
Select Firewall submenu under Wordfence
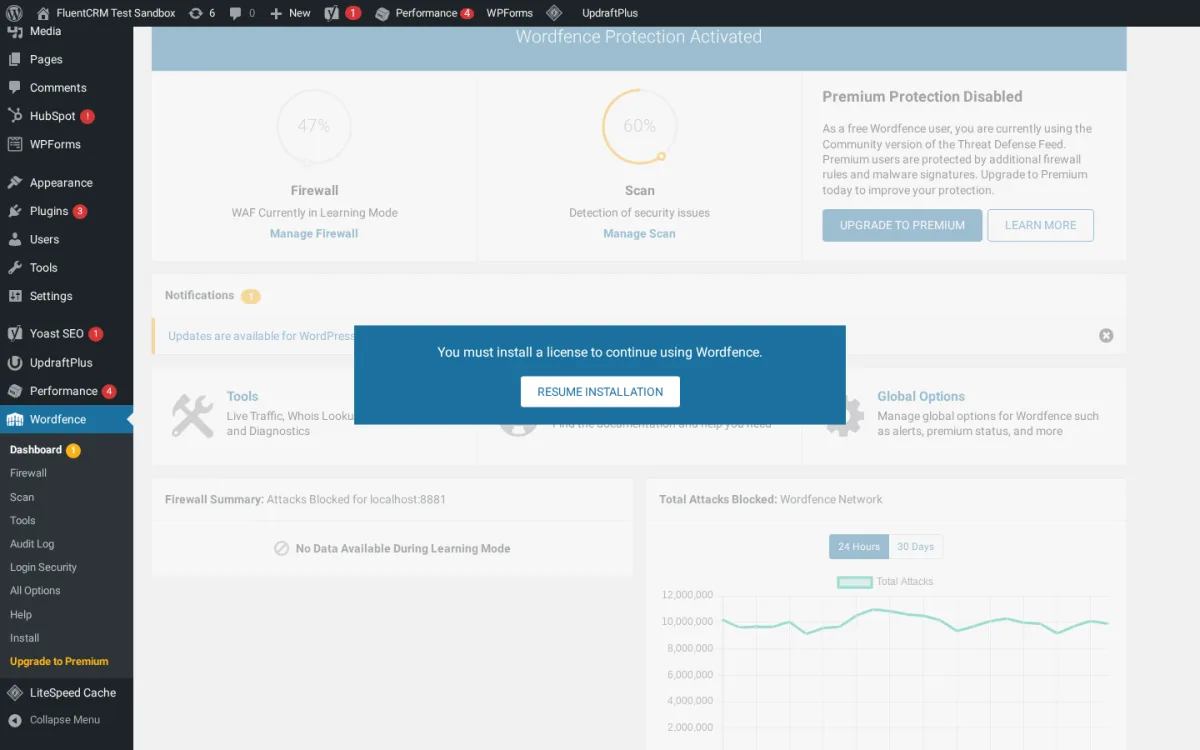point(28,473)
